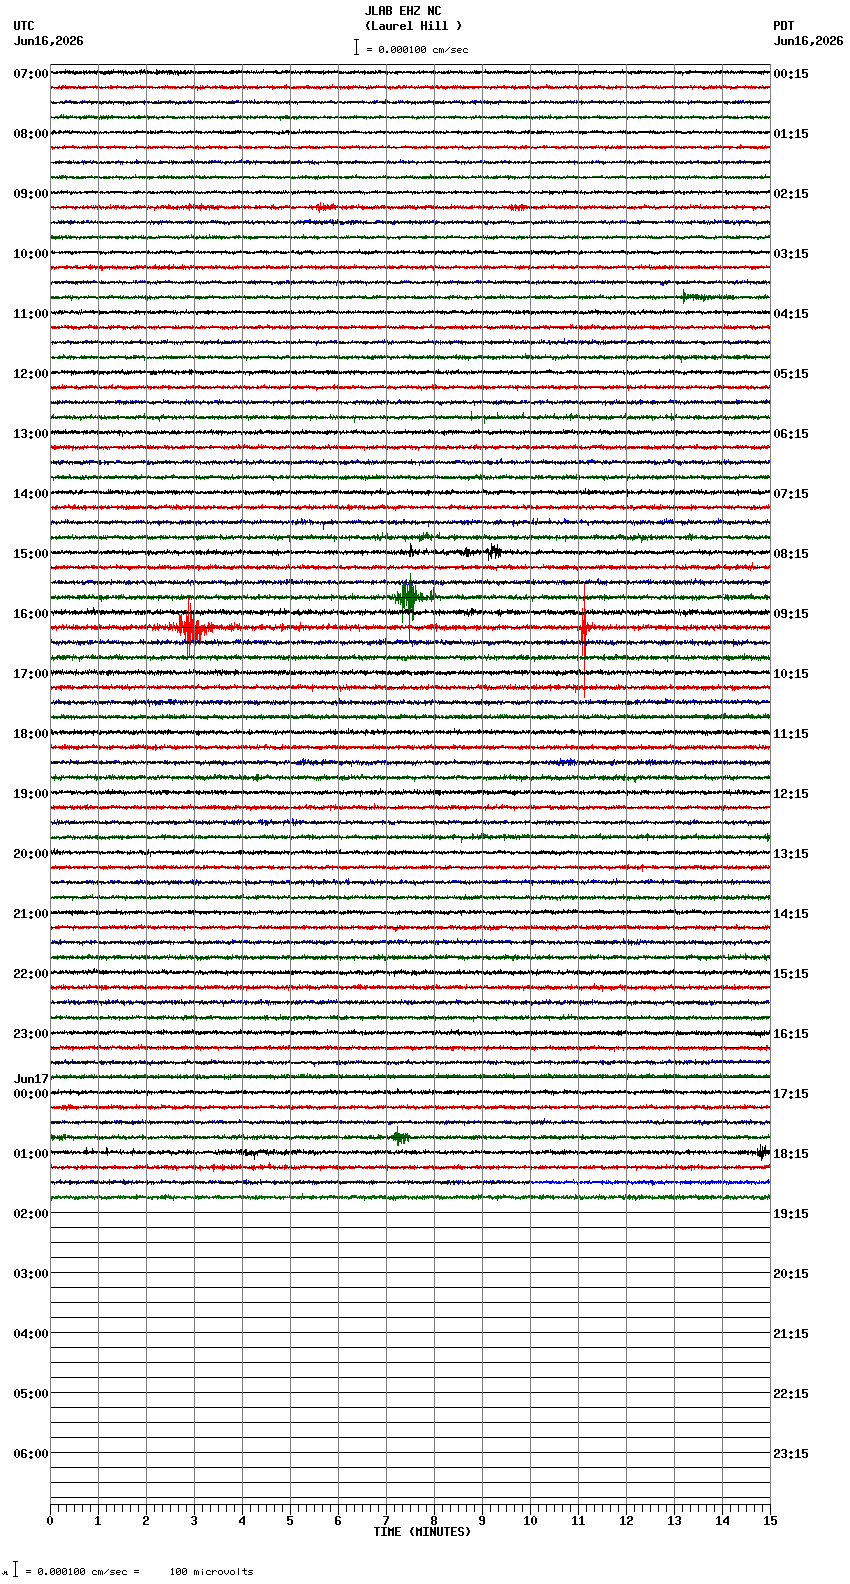Click the 15 minute tick label on axis

pyautogui.click(x=770, y=1521)
